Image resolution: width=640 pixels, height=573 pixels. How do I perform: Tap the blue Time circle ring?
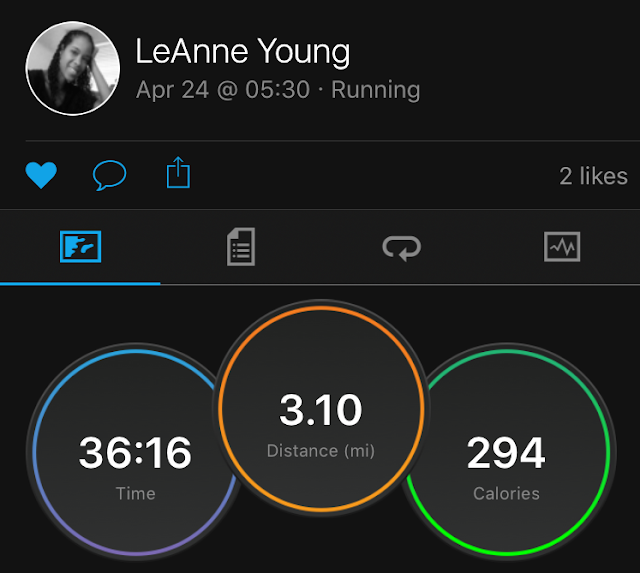point(37,450)
